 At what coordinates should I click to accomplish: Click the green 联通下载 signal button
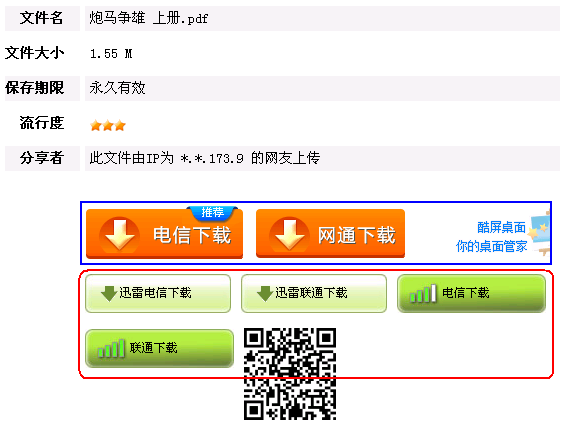159,348
